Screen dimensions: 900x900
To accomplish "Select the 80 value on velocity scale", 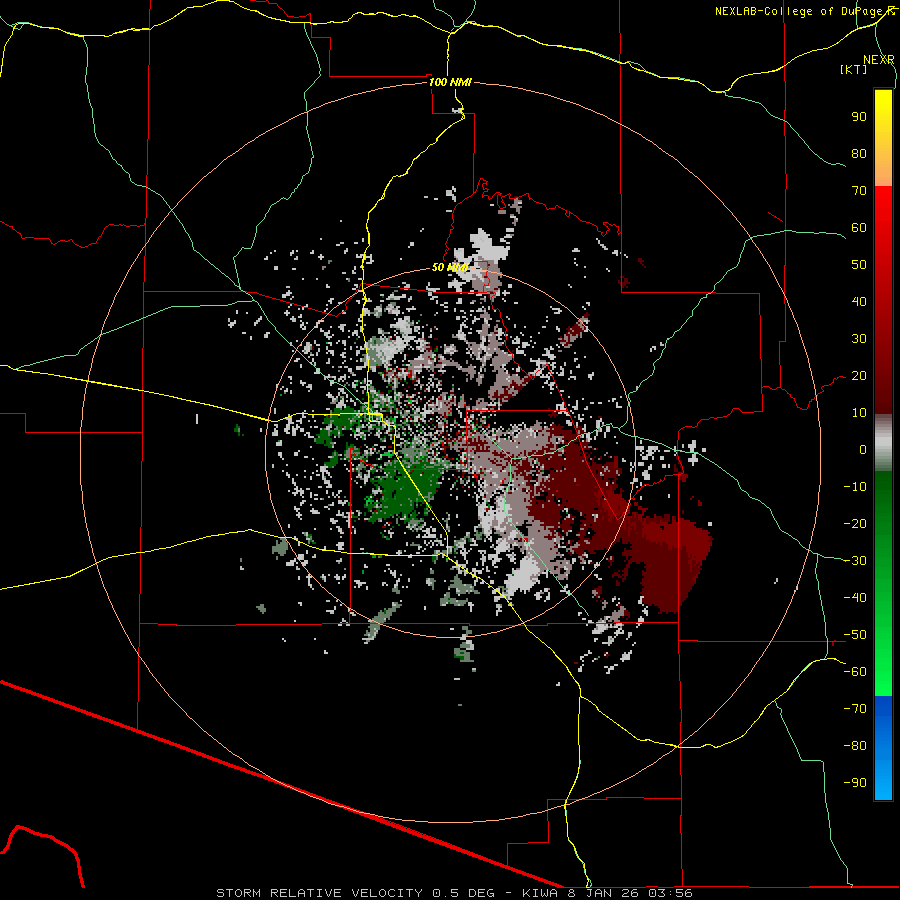I will point(859,154).
